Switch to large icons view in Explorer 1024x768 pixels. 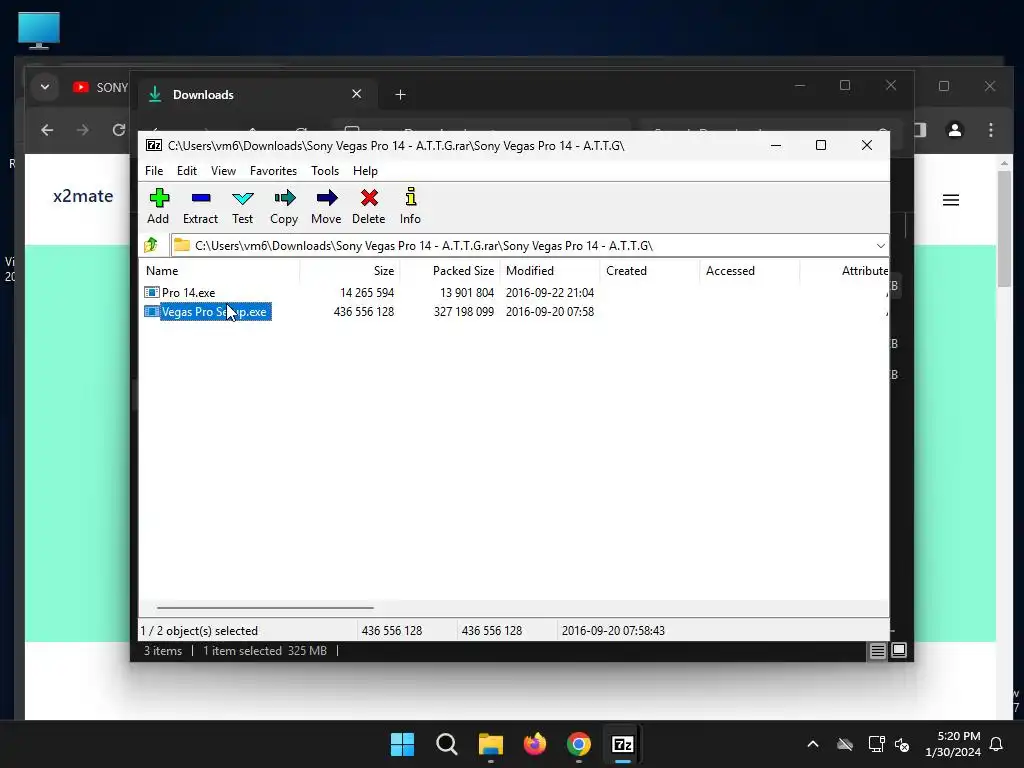point(899,650)
